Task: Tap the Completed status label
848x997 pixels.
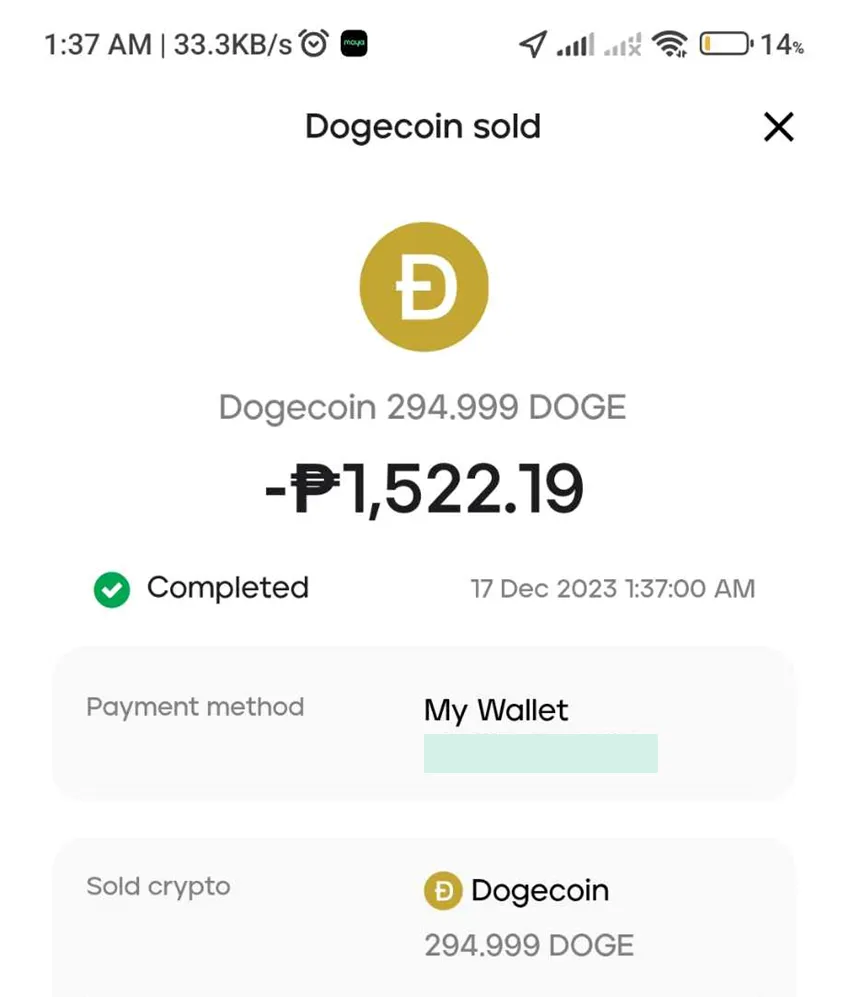Action: click(x=228, y=588)
